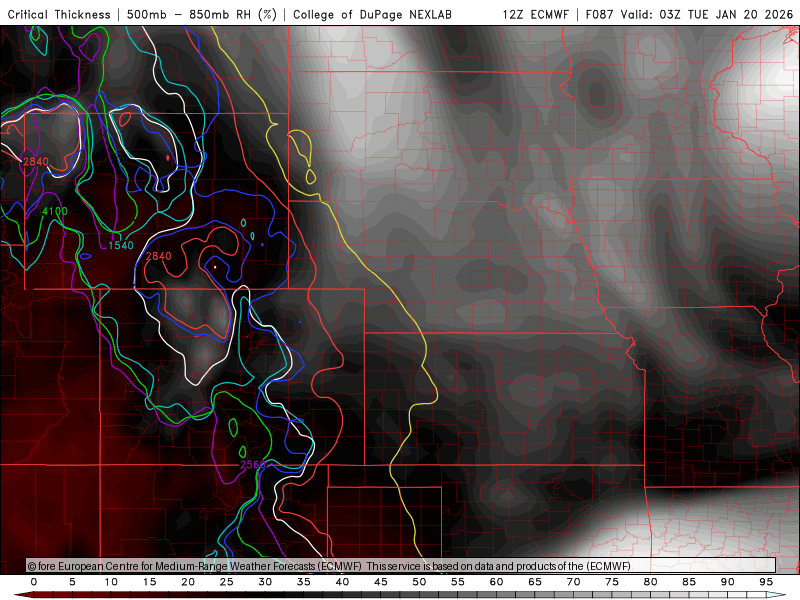Click the 45 value on the color scale

(381, 582)
